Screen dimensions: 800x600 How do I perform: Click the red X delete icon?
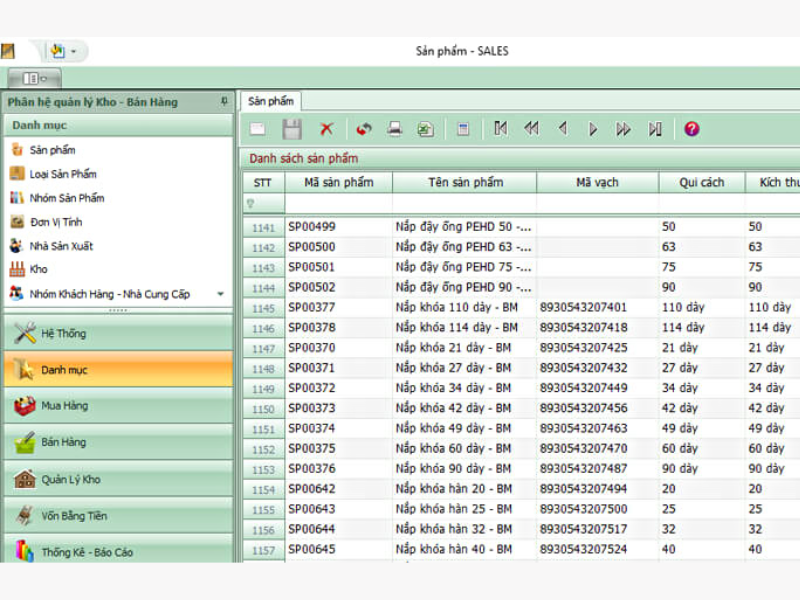tap(326, 129)
